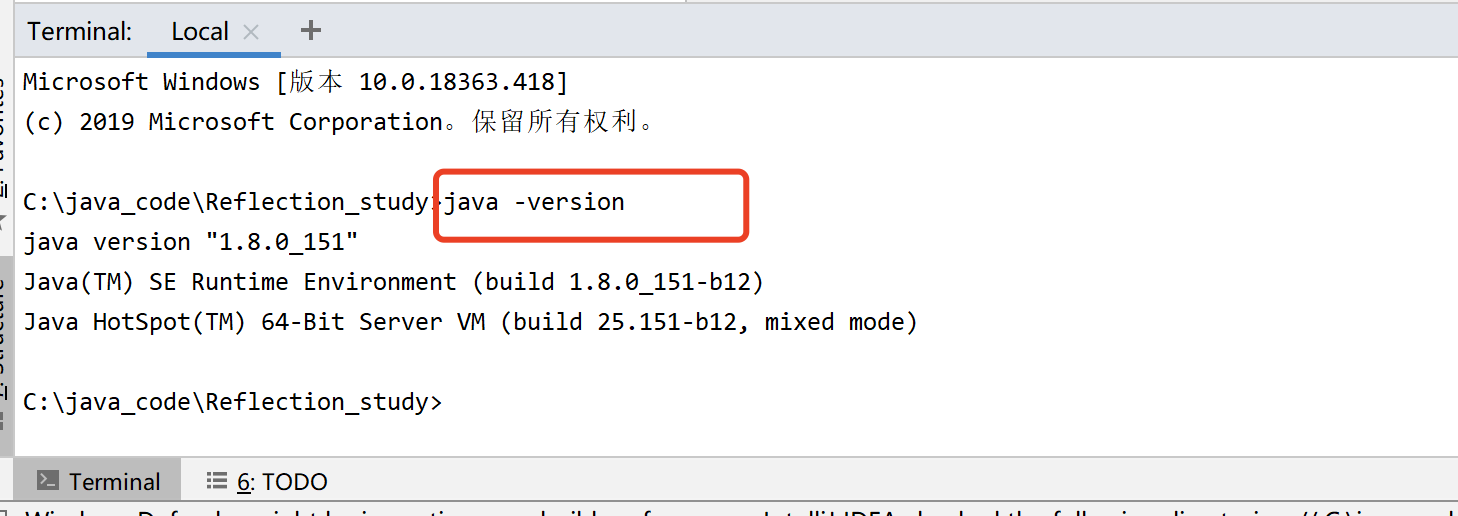Add a new terminal session tab
This screenshot has height=516, width=1458.
pyautogui.click(x=311, y=30)
